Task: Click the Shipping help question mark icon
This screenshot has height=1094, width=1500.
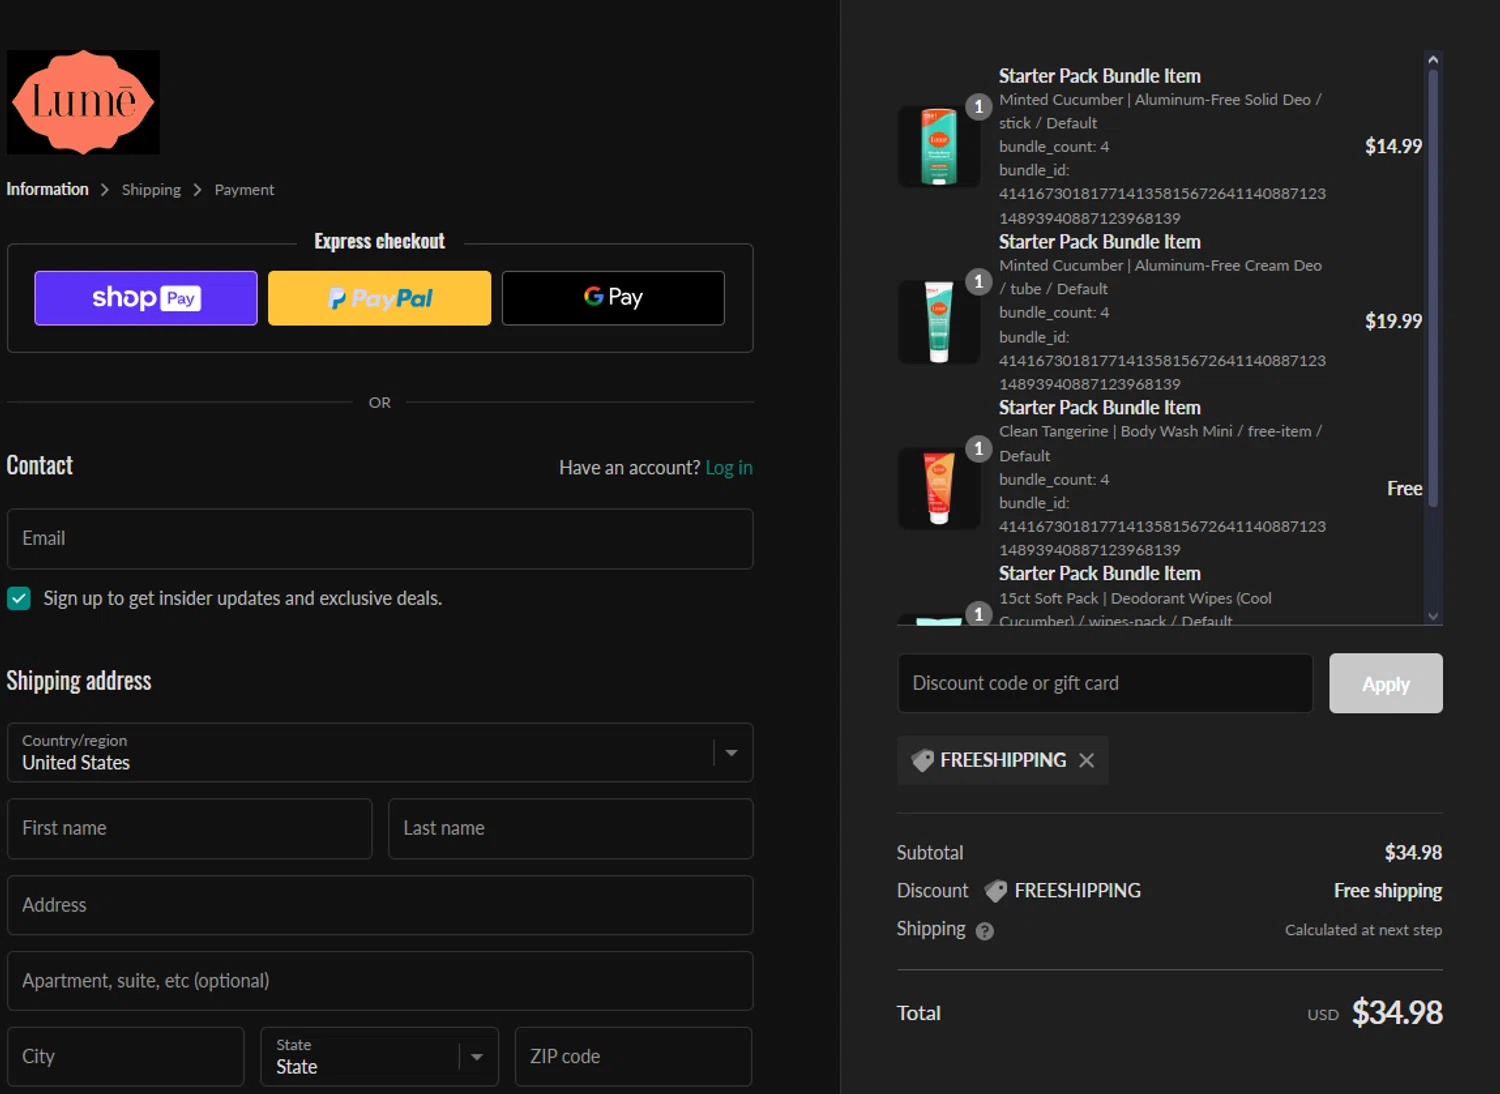Action: (x=985, y=931)
